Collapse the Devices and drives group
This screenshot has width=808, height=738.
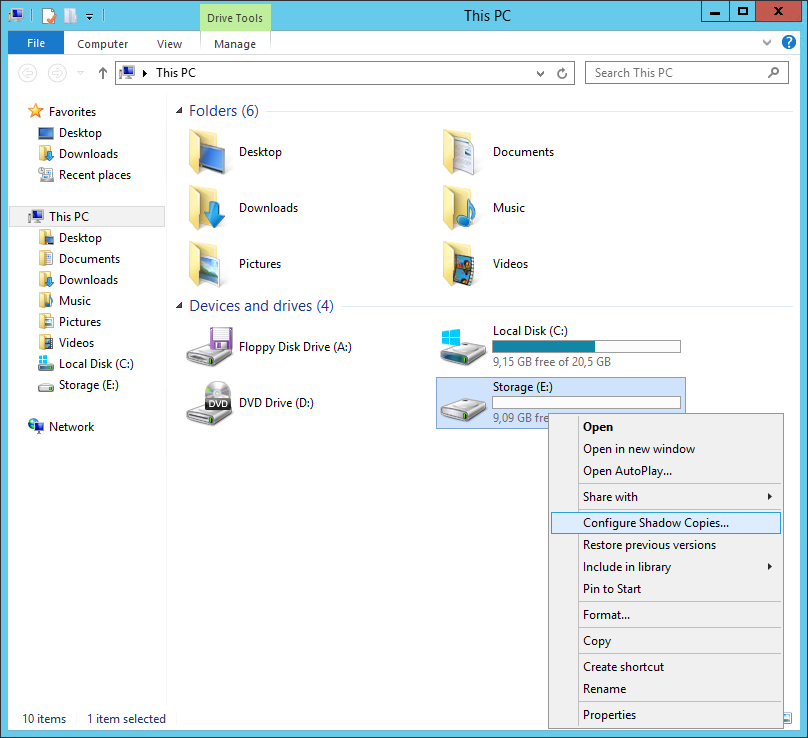[x=179, y=306]
